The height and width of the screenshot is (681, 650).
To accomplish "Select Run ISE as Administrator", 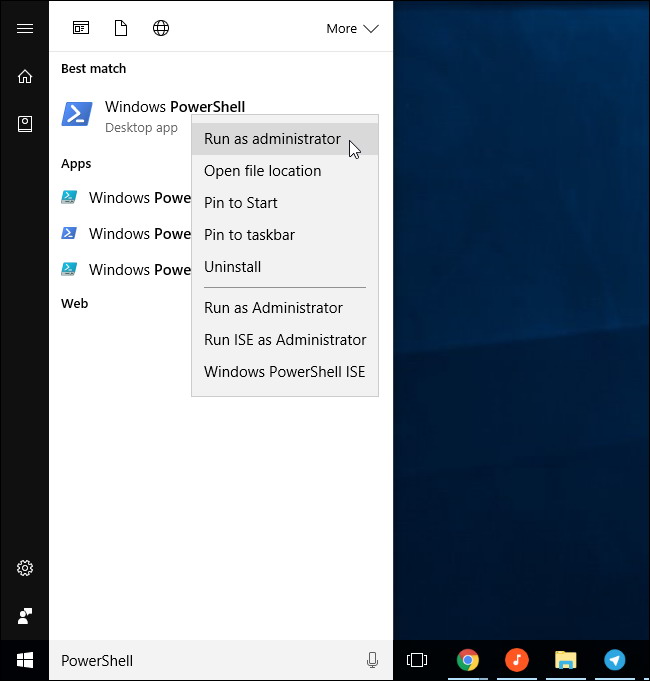I will [285, 340].
